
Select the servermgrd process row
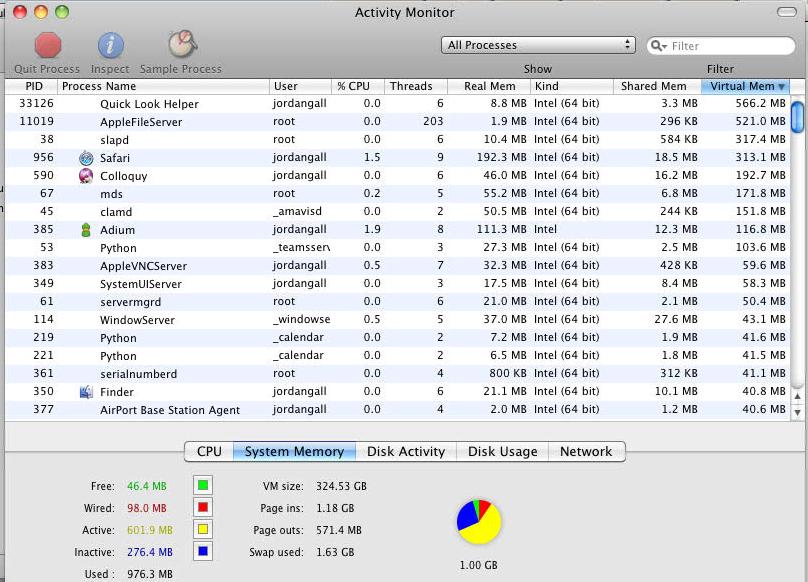(x=397, y=302)
